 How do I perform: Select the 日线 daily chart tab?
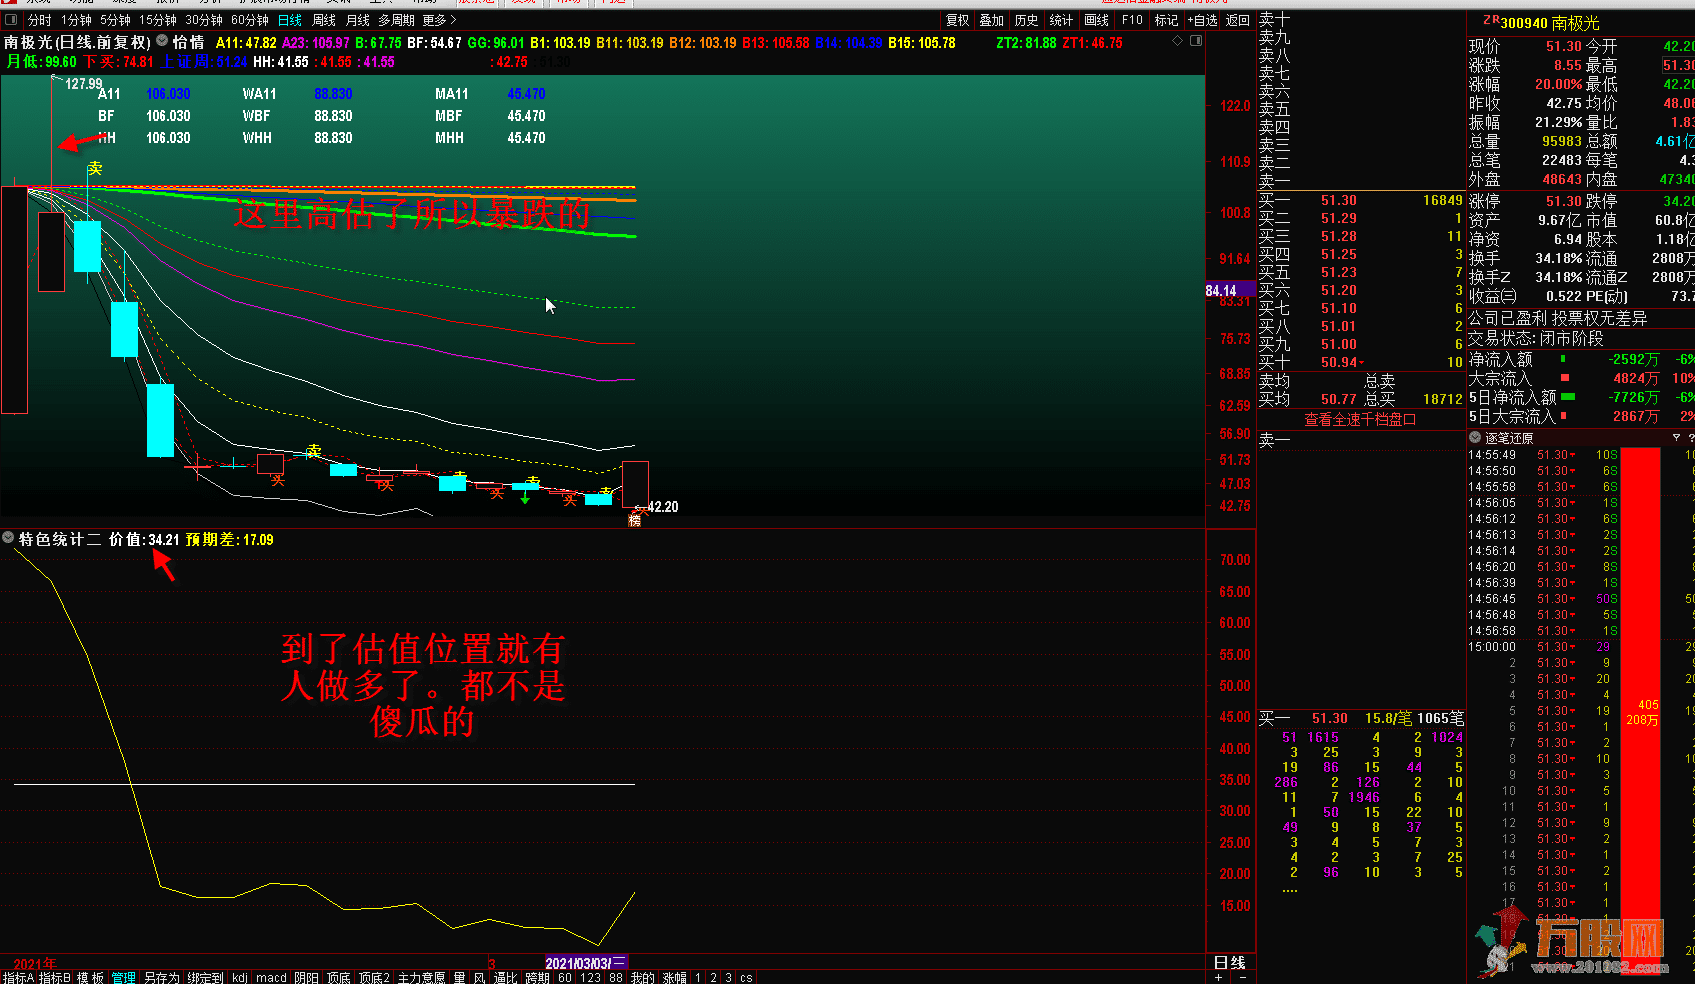click(290, 20)
